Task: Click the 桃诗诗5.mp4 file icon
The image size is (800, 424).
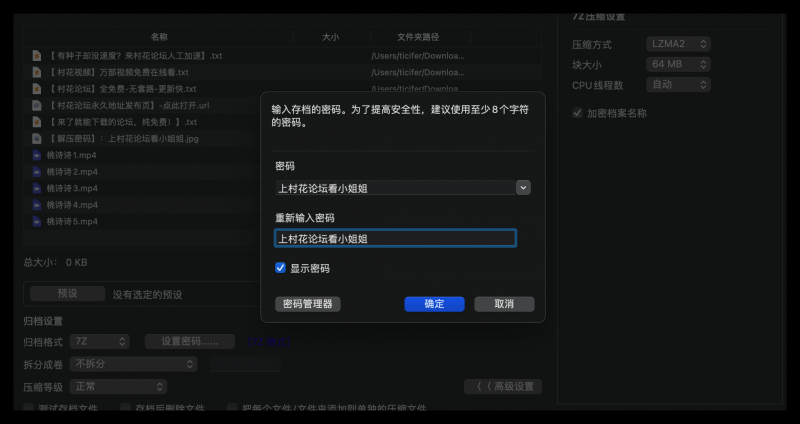Action: coord(37,221)
